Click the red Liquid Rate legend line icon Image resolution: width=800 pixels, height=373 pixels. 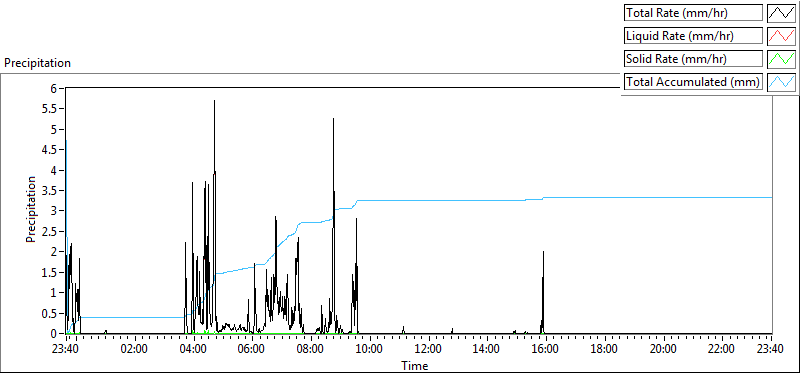pos(782,36)
